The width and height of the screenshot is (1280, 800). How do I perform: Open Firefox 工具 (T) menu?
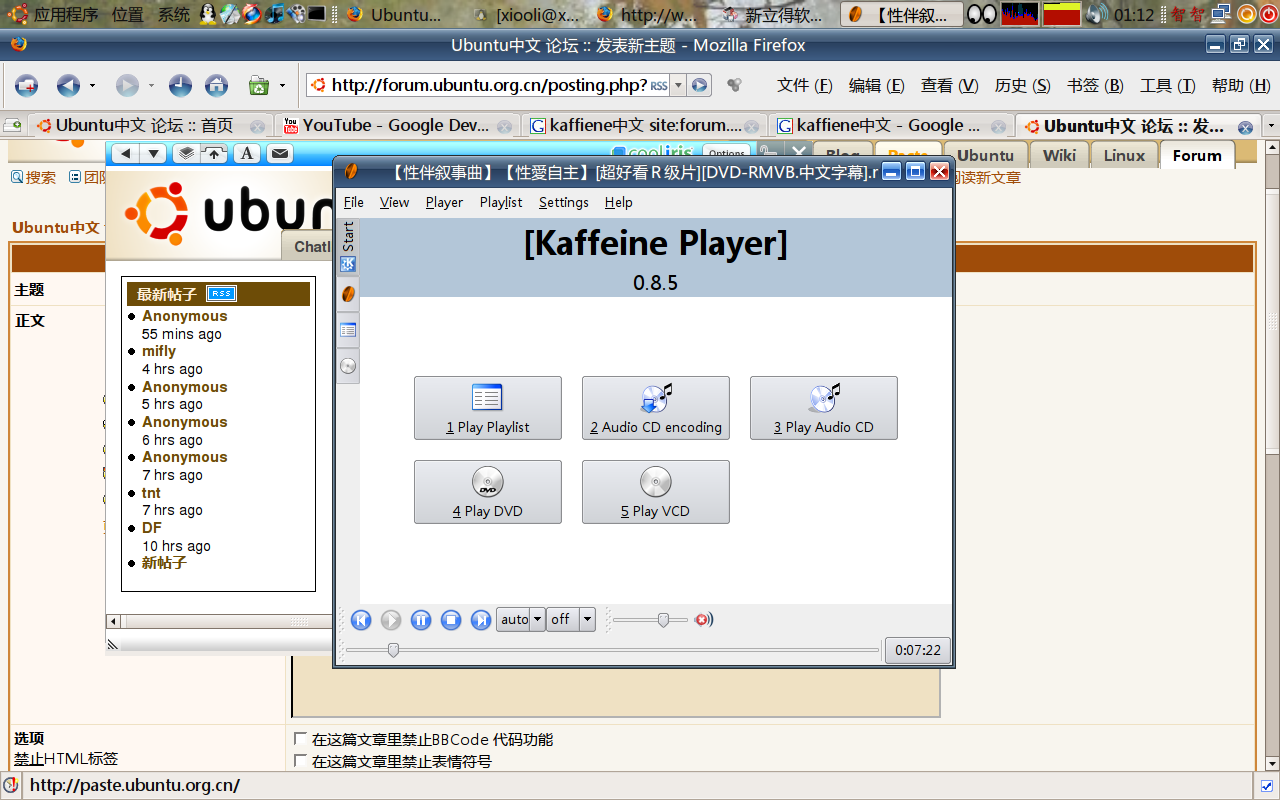click(1168, 86)
